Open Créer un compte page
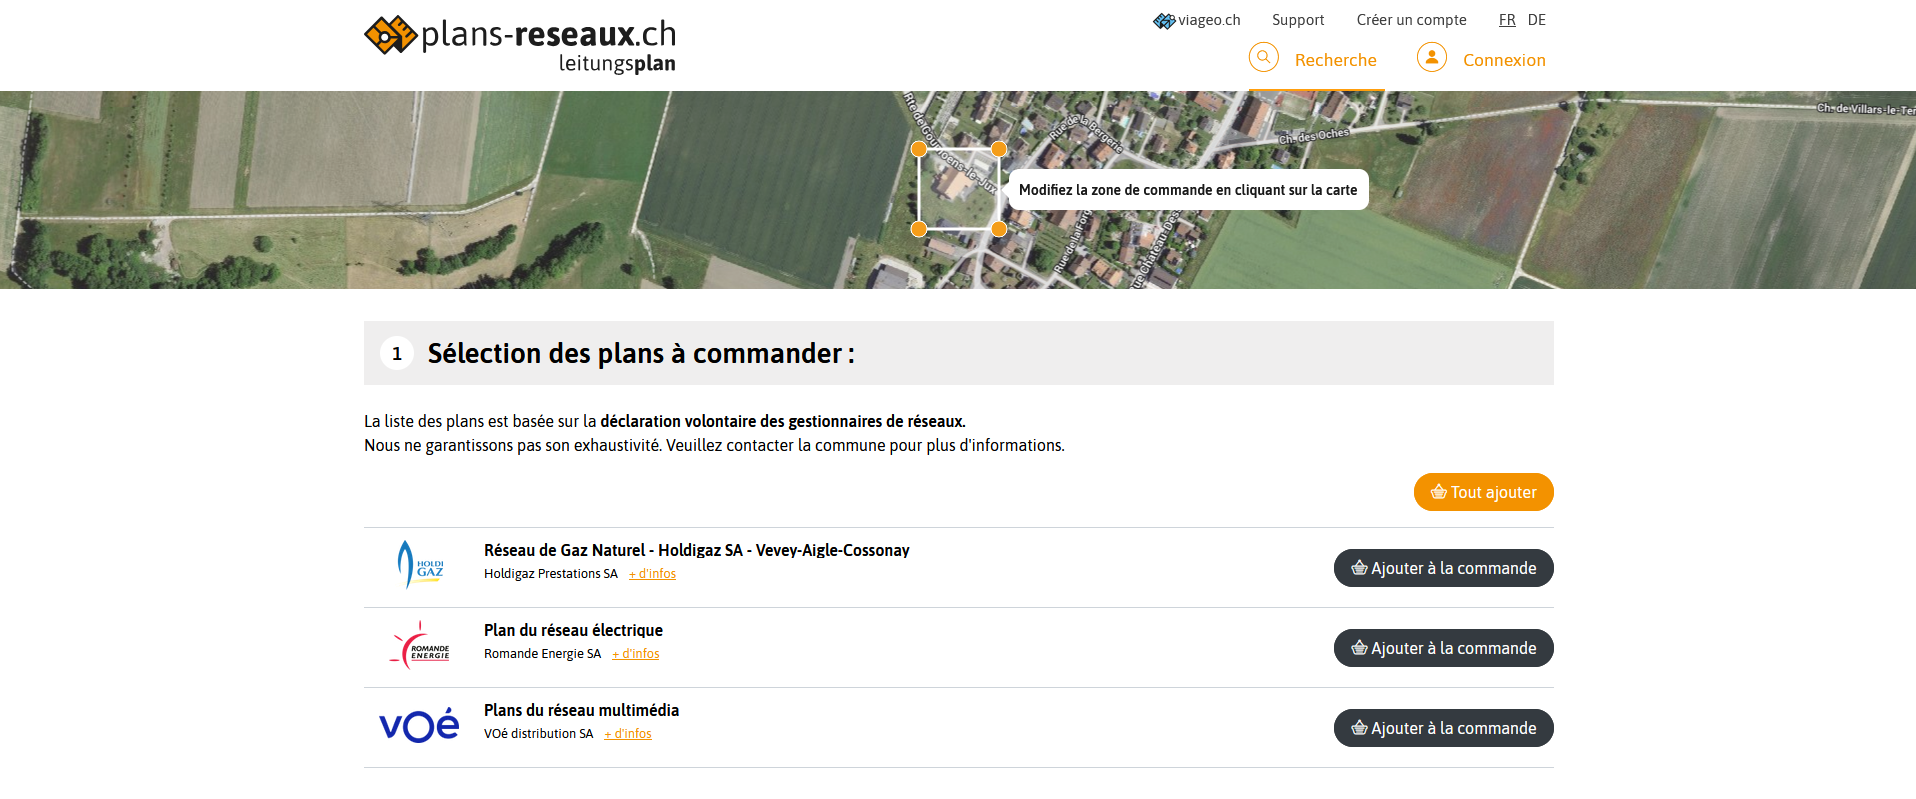 click(1410, 20)
